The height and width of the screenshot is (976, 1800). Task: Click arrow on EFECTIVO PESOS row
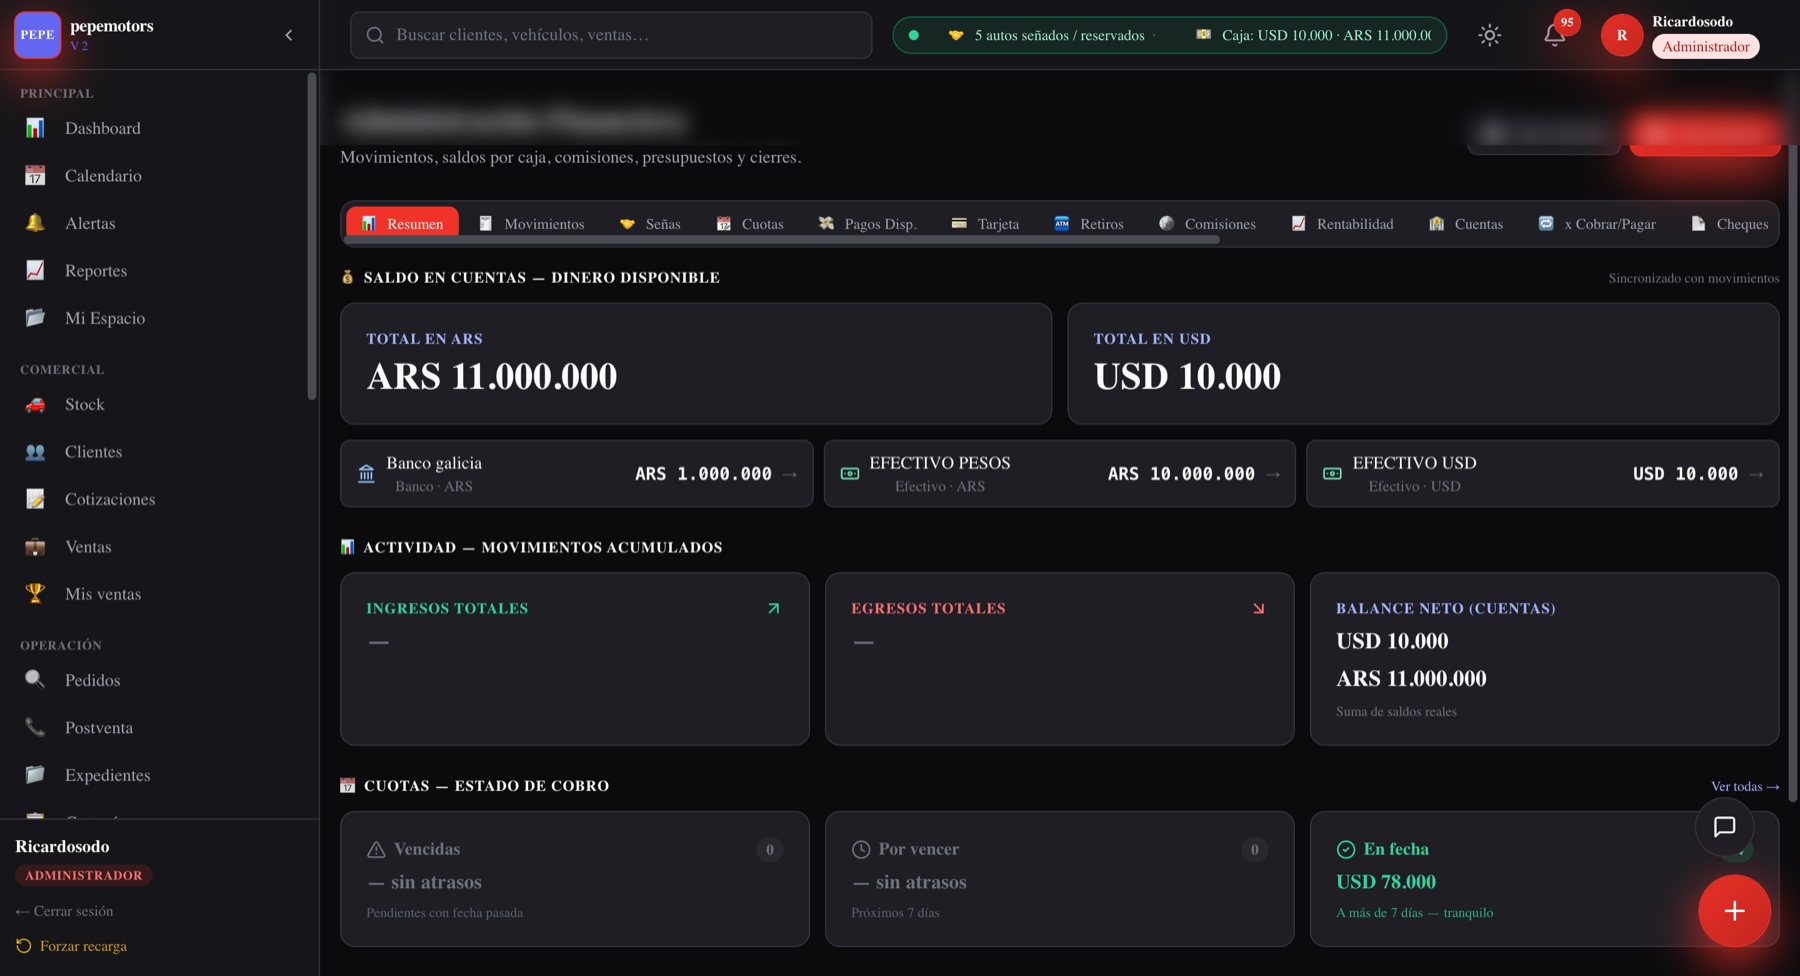[x=1273, y=474]
